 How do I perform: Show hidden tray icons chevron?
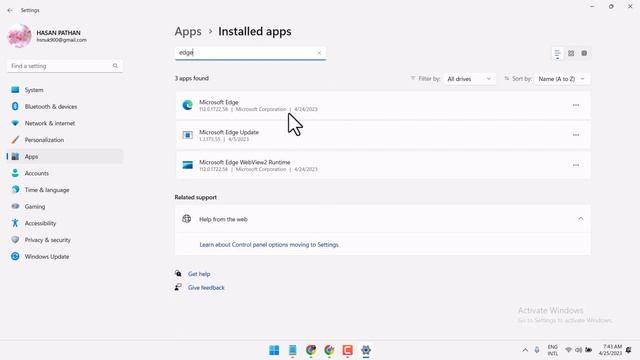[525, 350]
